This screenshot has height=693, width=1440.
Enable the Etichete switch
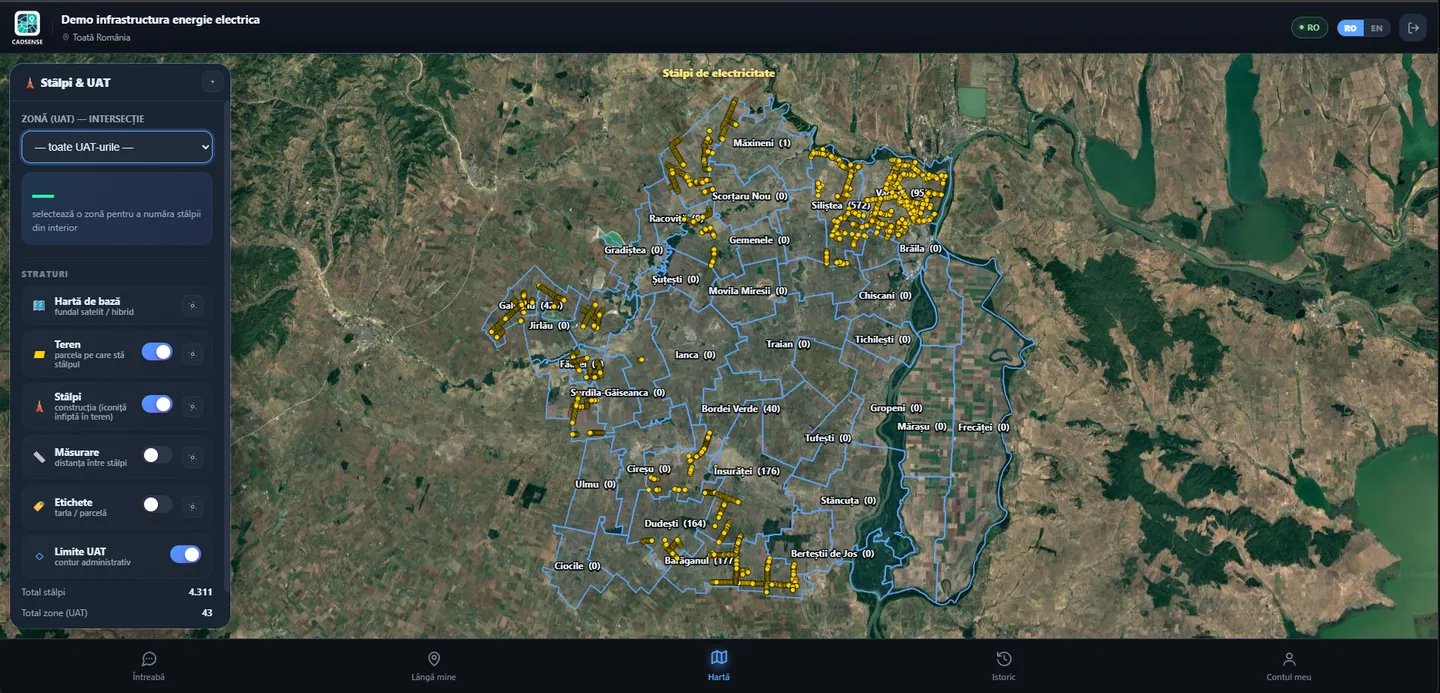157,505
